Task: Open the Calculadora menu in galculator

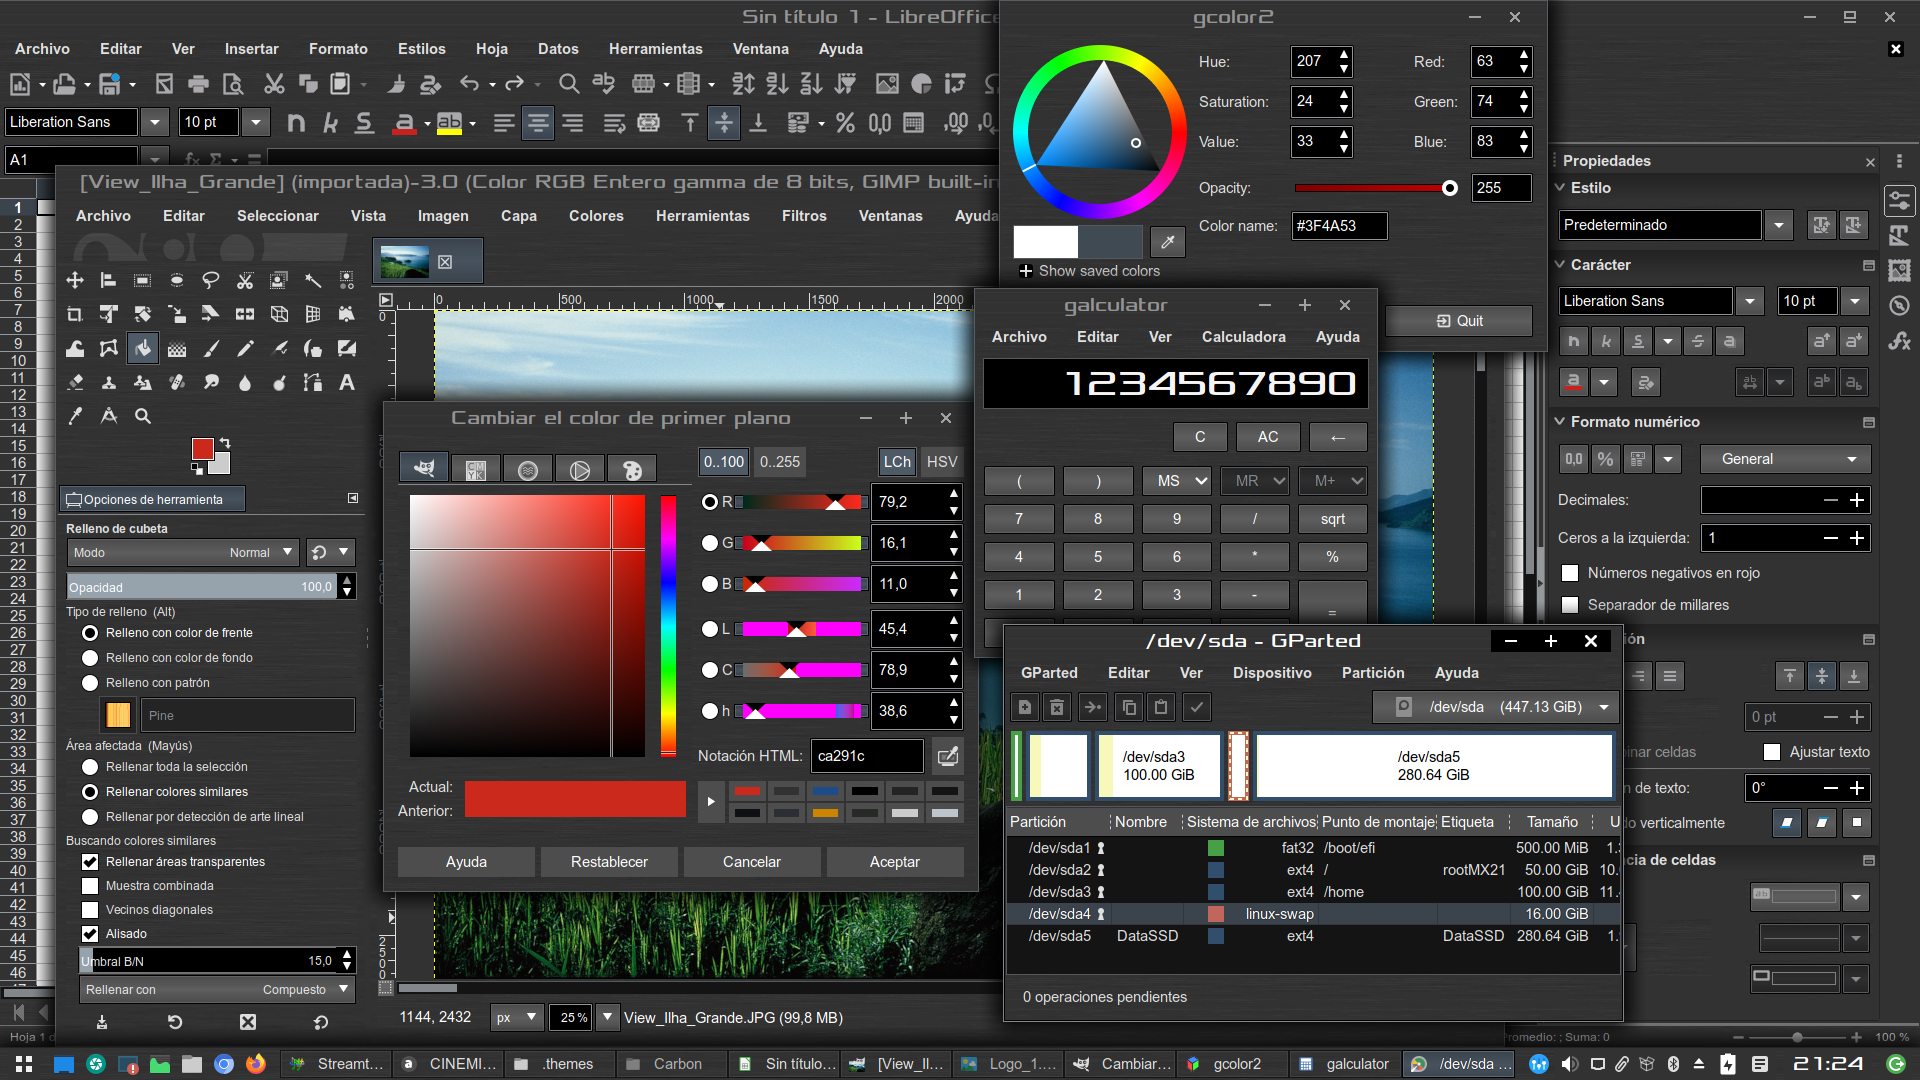Action: (1244, 337)
